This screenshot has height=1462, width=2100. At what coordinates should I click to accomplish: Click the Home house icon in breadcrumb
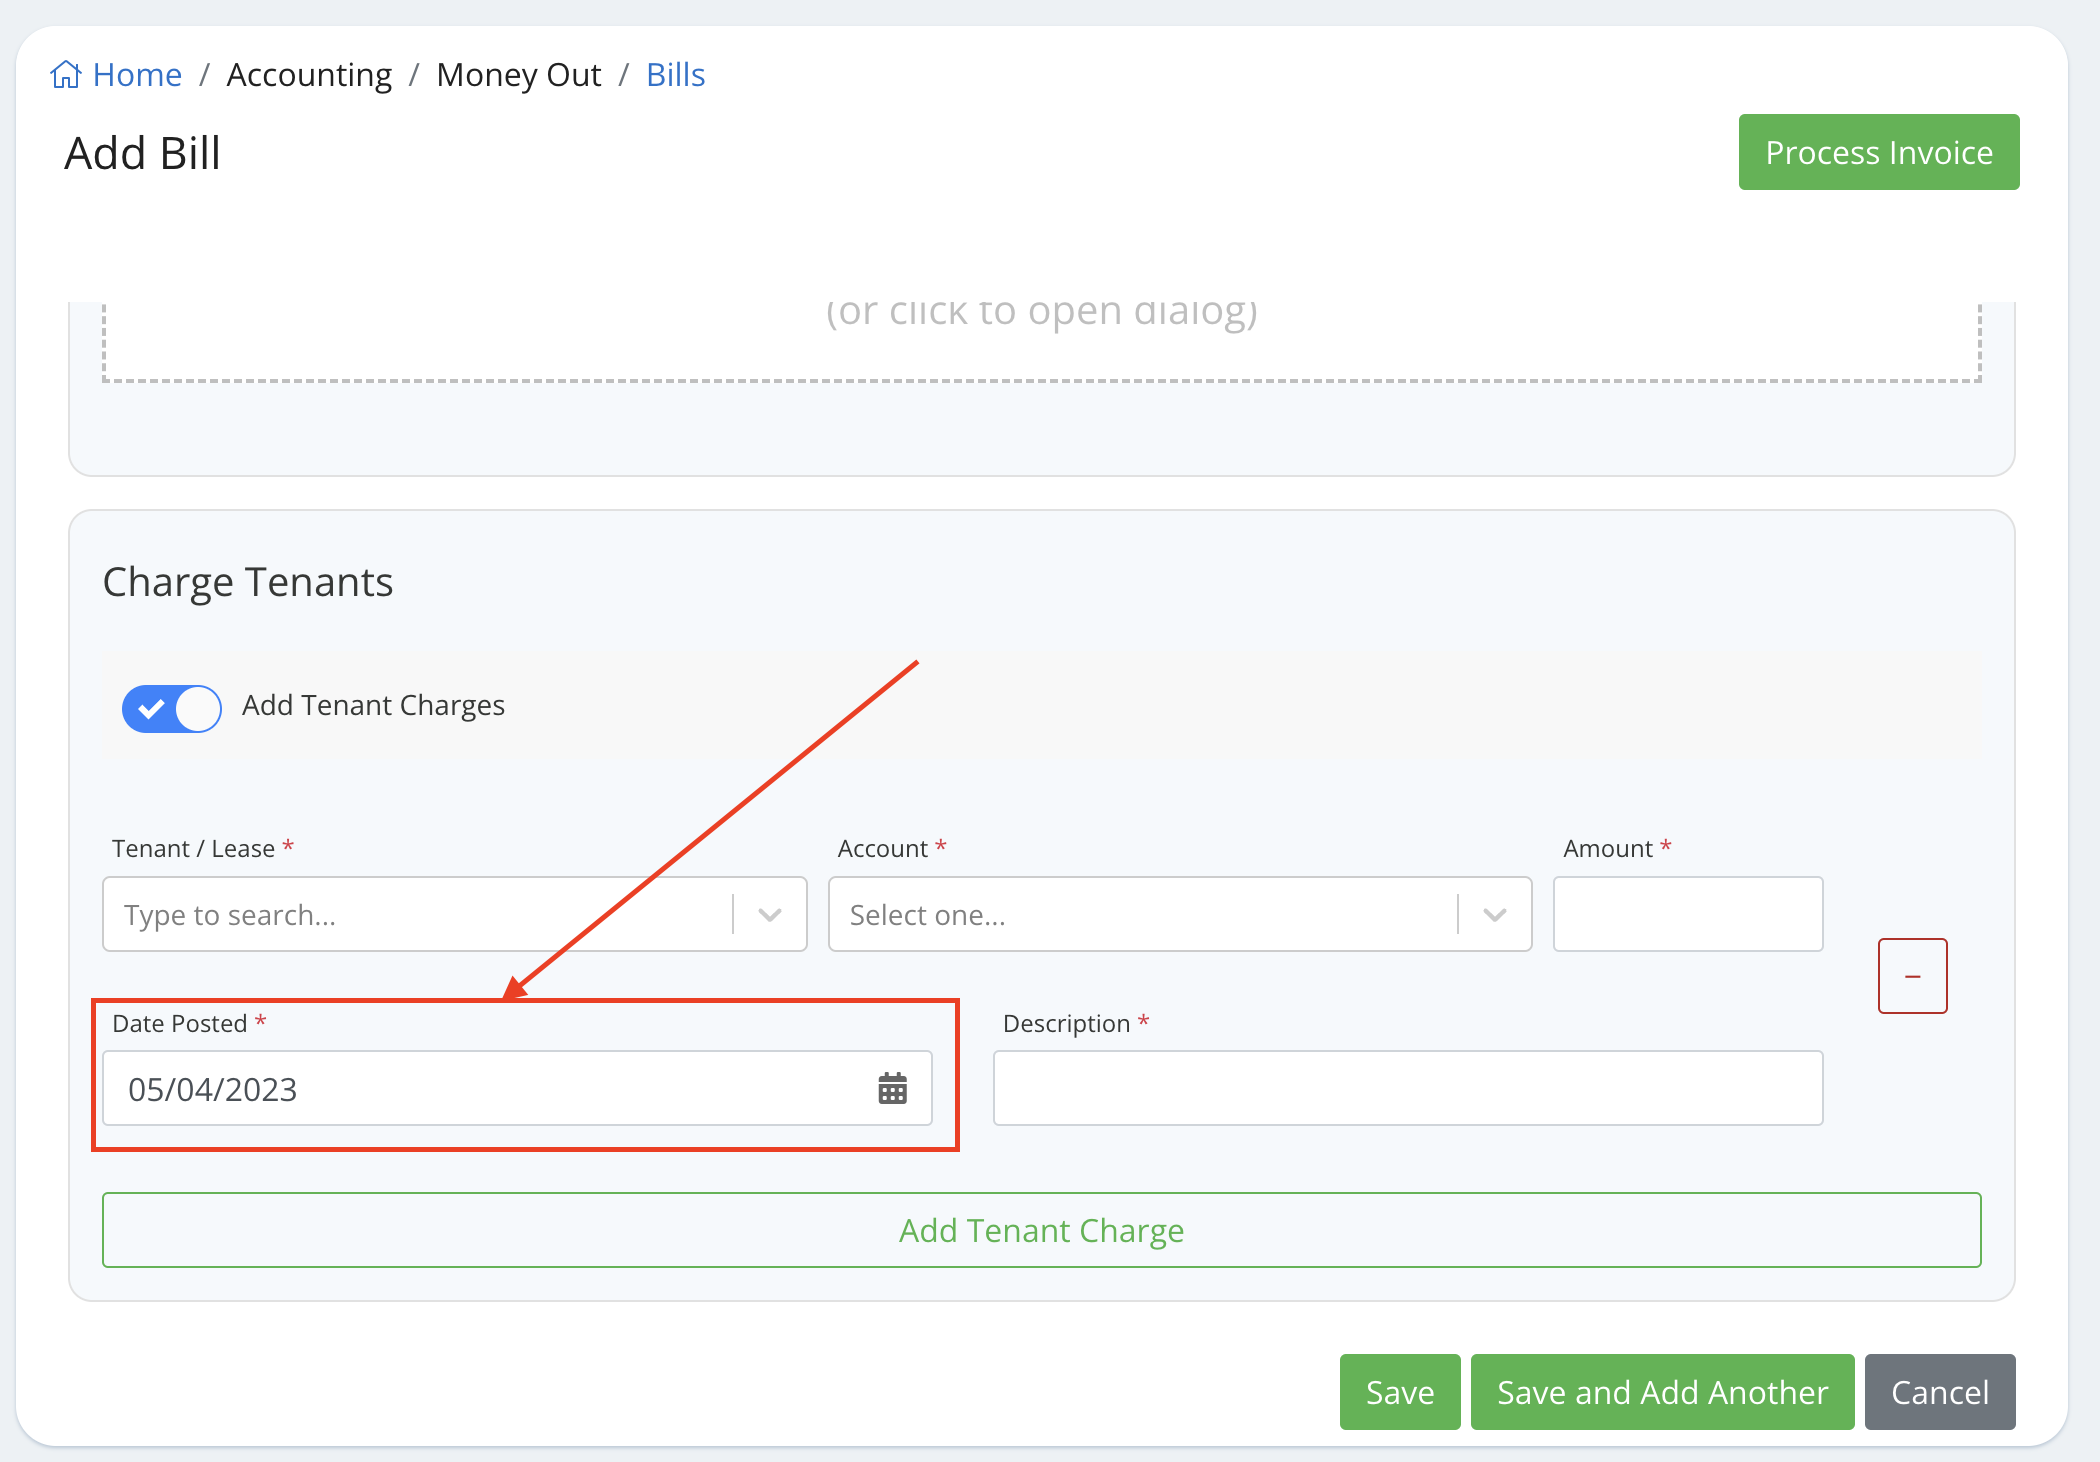pos(66,75)
